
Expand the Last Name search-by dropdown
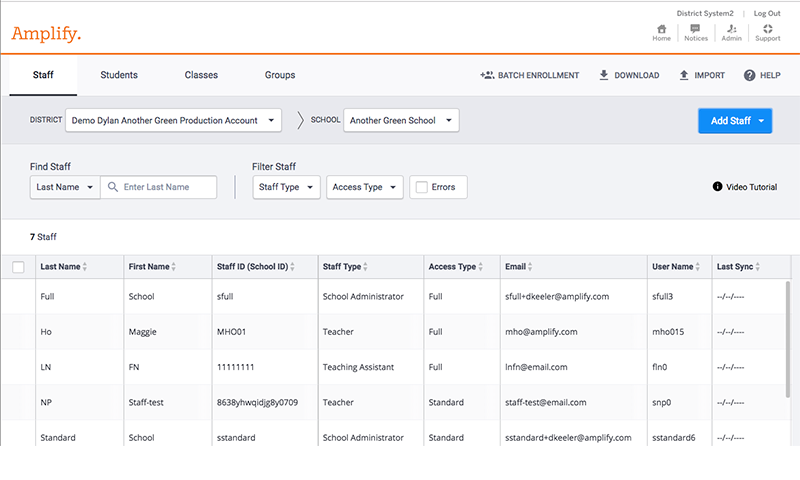(65, 187)
